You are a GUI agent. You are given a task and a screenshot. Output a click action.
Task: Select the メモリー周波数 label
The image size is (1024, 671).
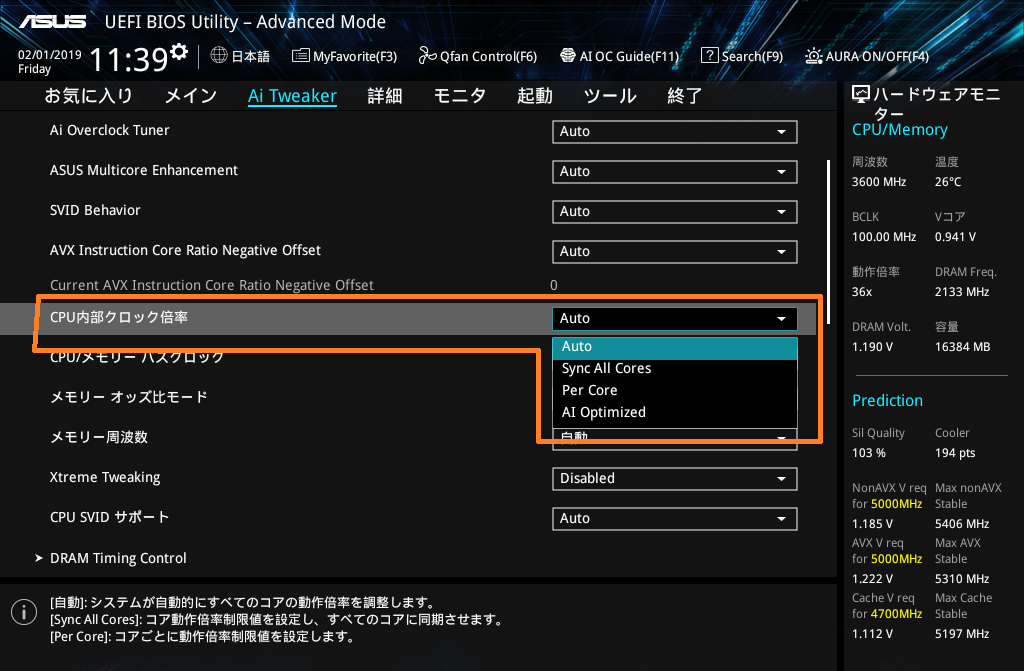[99, 437]
